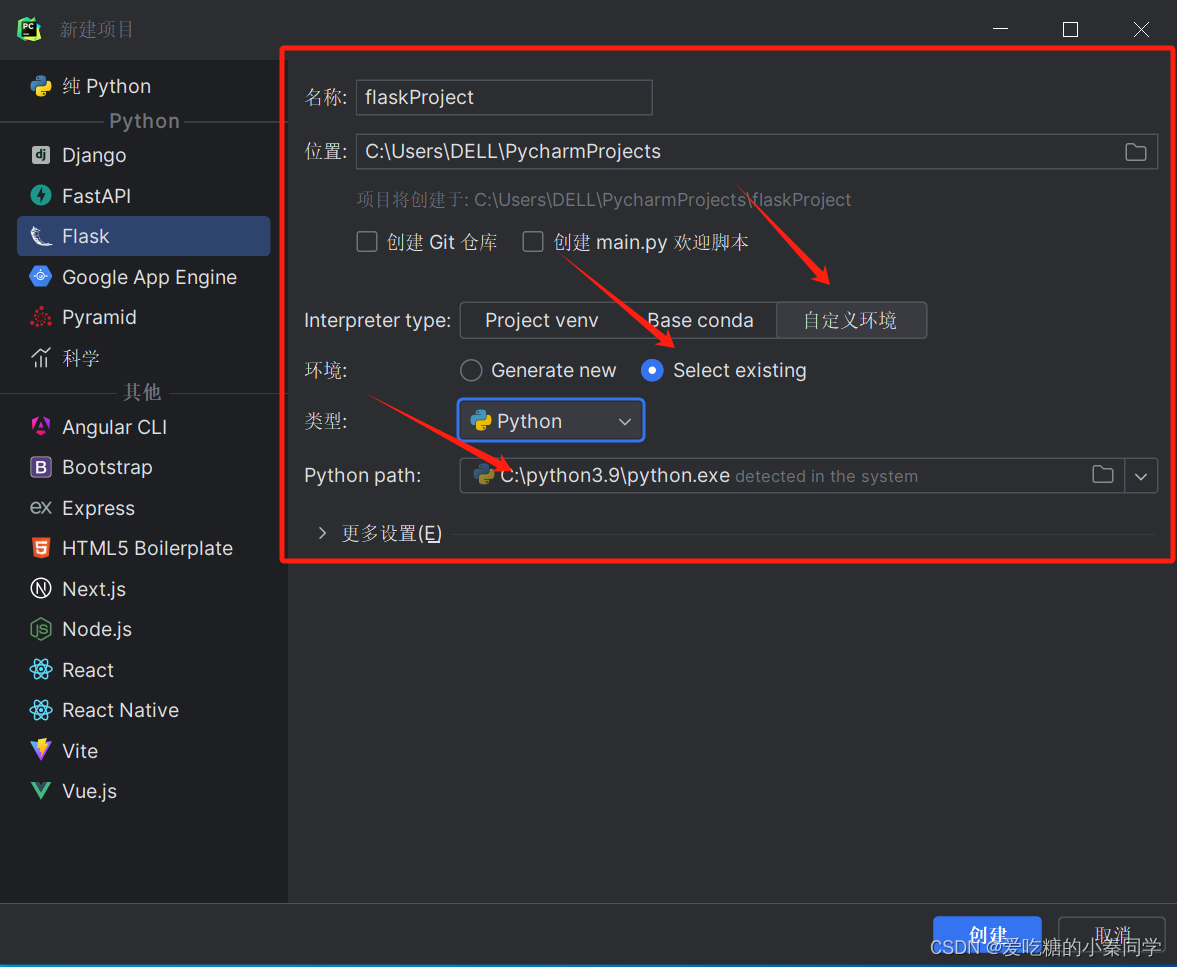Click the HTML5 Boilerplate shield icon
Image resolution: width=1177 pixels, height=967 pixels.
[41, 548]
